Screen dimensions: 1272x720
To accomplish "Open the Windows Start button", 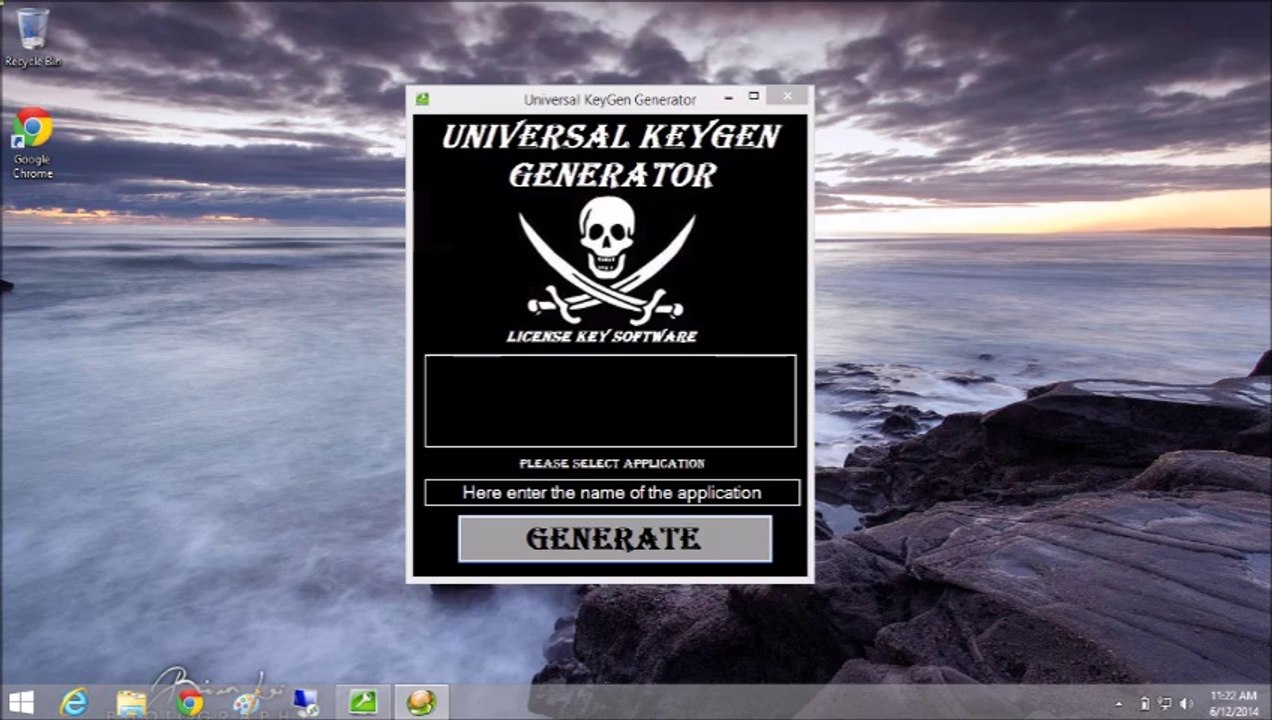I will tap(21, 702).
